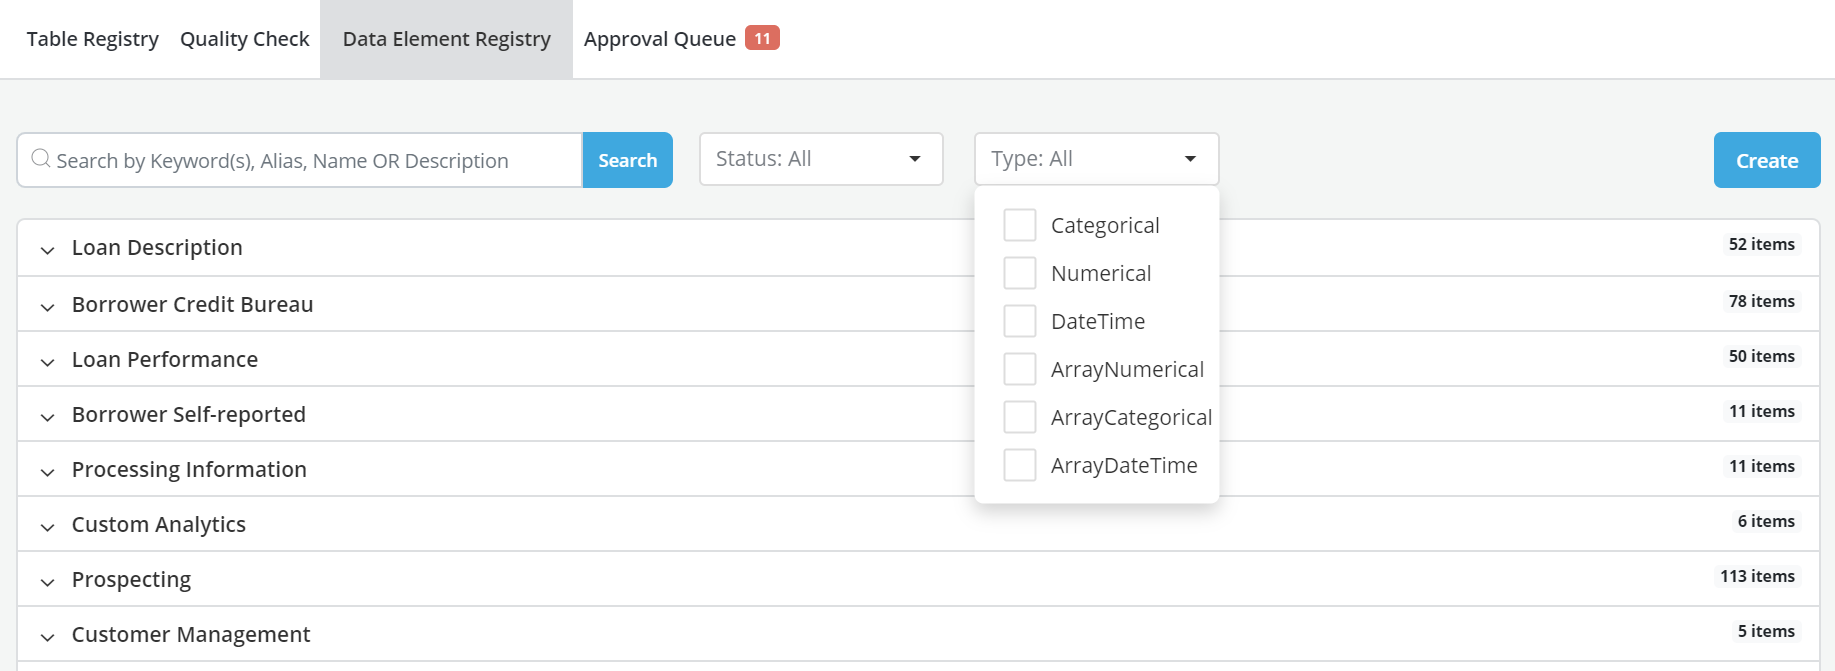Screen dimensions: 1835x671
Task: Enable the Numerical type filter
Action: point(1019,273)
